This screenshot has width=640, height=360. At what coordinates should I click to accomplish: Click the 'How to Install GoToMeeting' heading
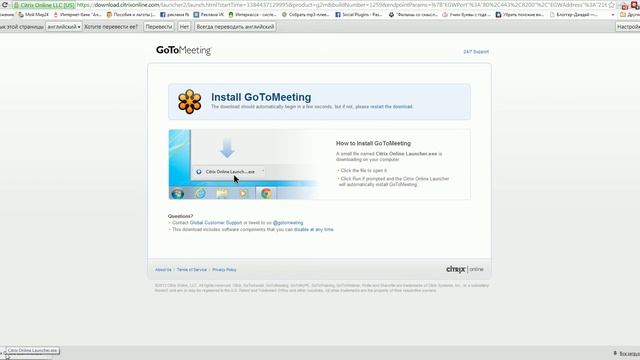[373, 143]
